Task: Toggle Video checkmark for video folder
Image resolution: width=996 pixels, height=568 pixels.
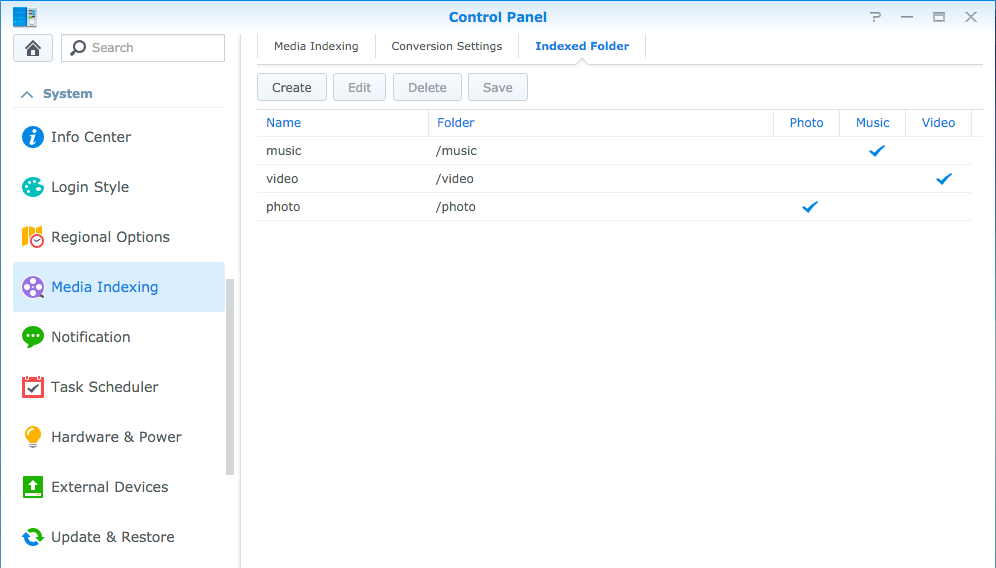Action: (x=943, y=179)
